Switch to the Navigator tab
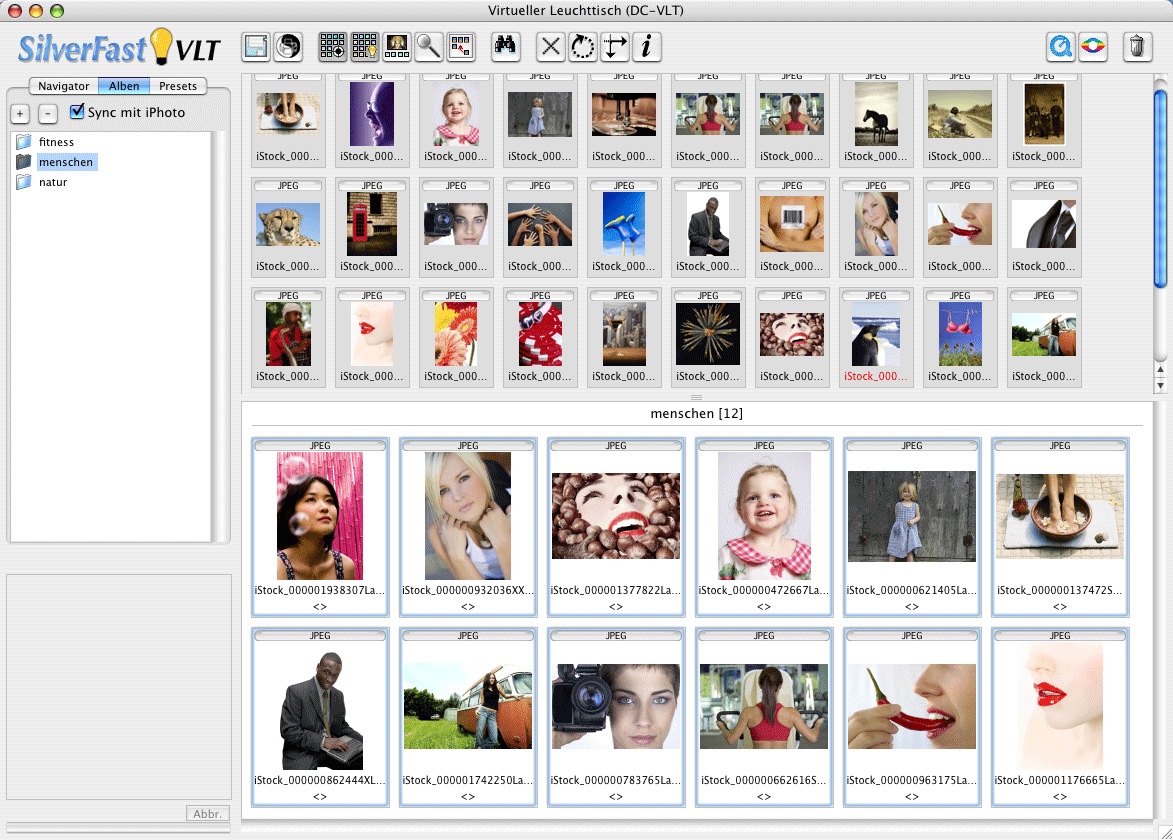The height and width of the screenshot is (840, 1173). (x=64, y=86)
